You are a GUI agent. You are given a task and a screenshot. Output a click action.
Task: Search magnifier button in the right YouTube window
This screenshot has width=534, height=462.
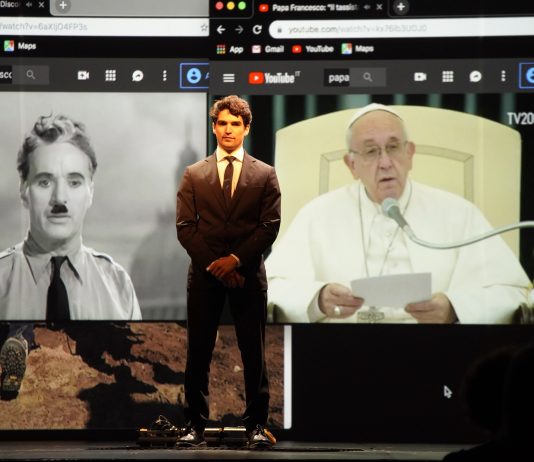[x=368, y=77]
